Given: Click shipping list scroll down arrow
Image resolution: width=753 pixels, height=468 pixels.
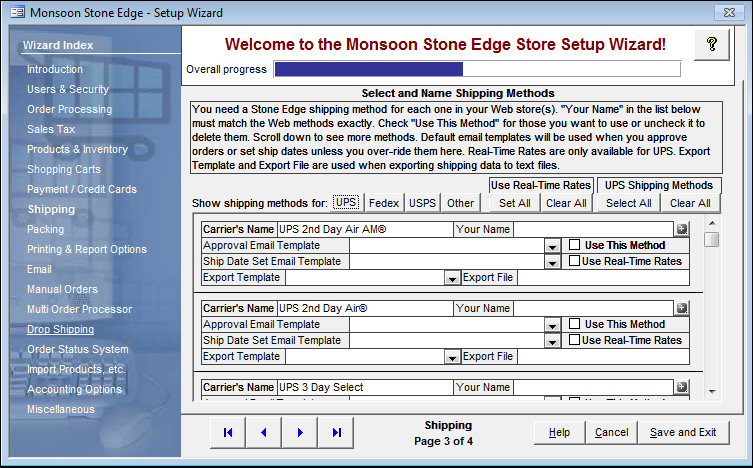Looking at the screenshot, I should (712, 392).
